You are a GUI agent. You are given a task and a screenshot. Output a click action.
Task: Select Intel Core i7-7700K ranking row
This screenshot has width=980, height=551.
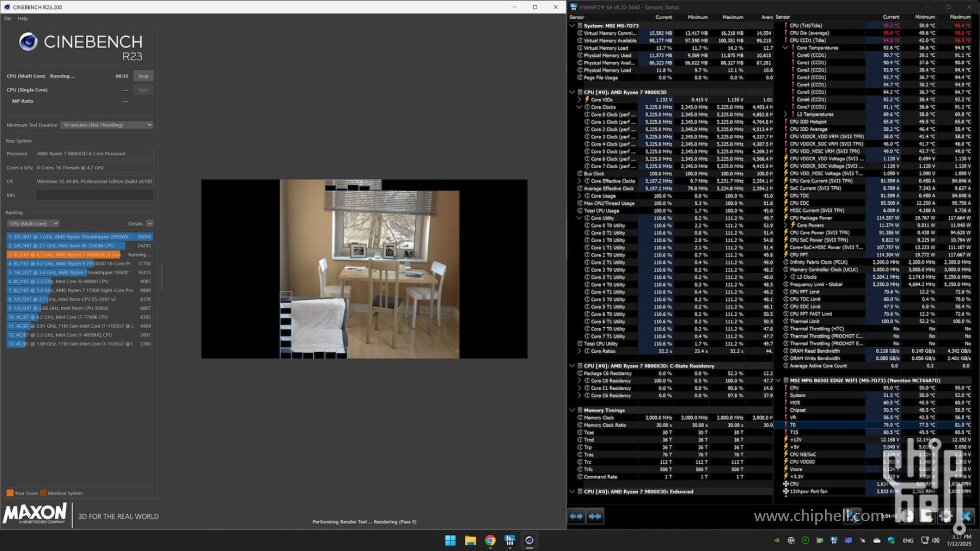pyautogui.click(x=79, y=317)
